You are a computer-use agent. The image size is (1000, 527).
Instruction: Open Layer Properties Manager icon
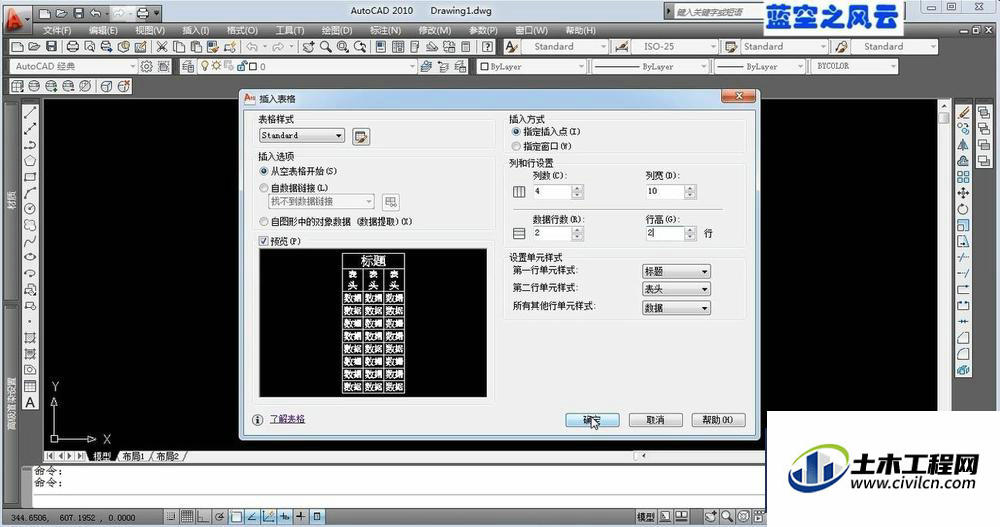pos(188,66)
